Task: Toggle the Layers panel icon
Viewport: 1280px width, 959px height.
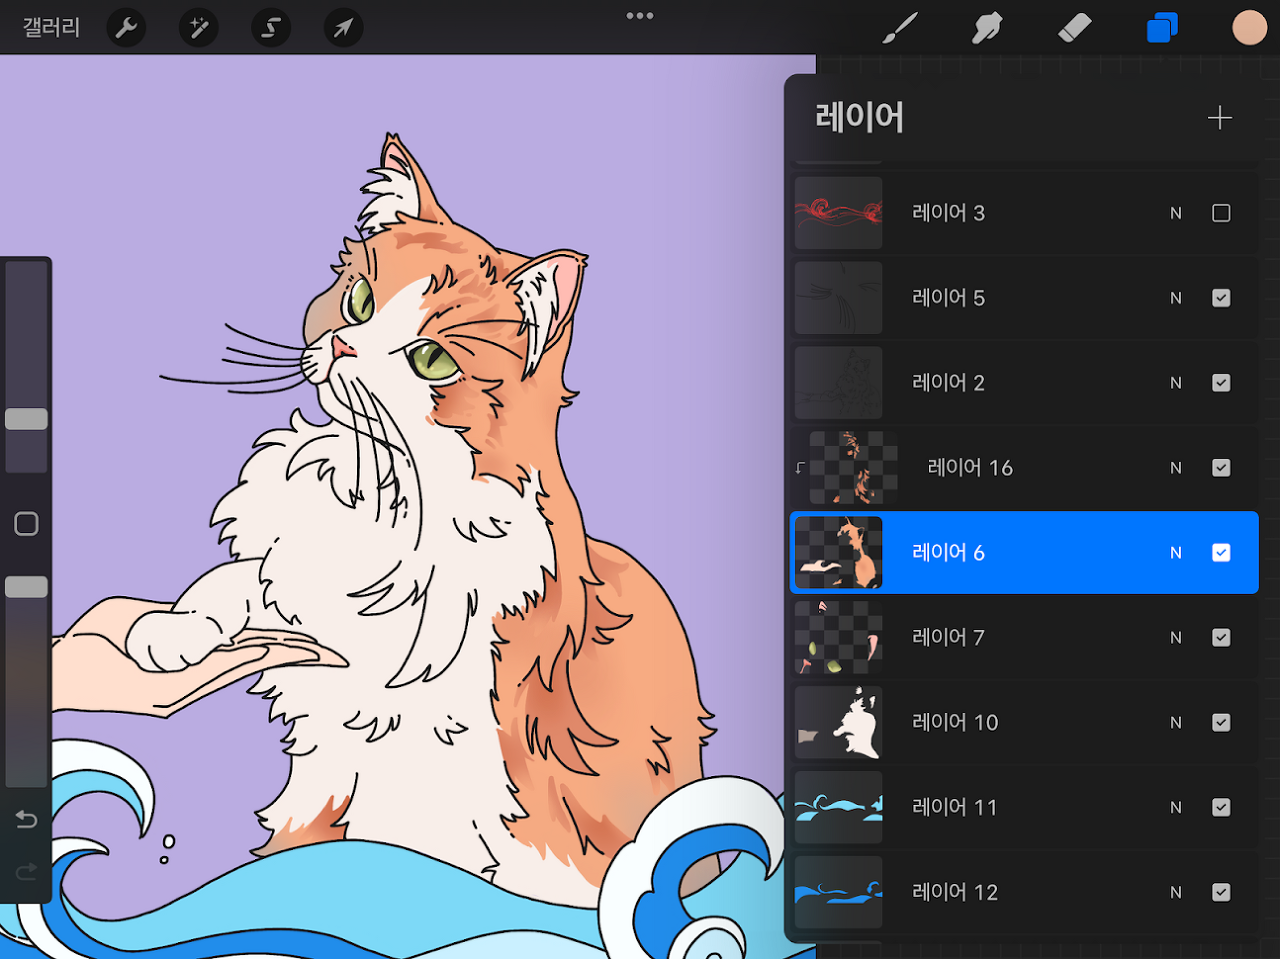Action: [x=1162, y=28]
